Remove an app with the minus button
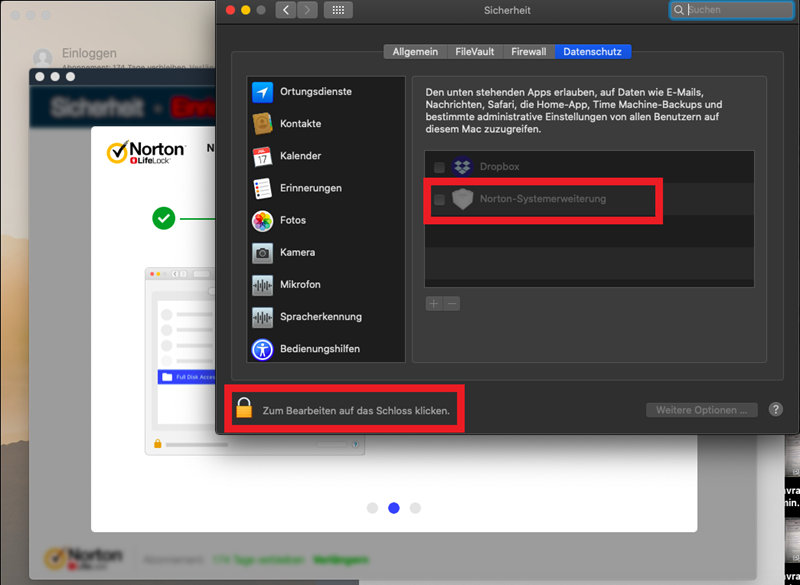Viewport: 800px width, 585px height. click(x=452, y=303)
